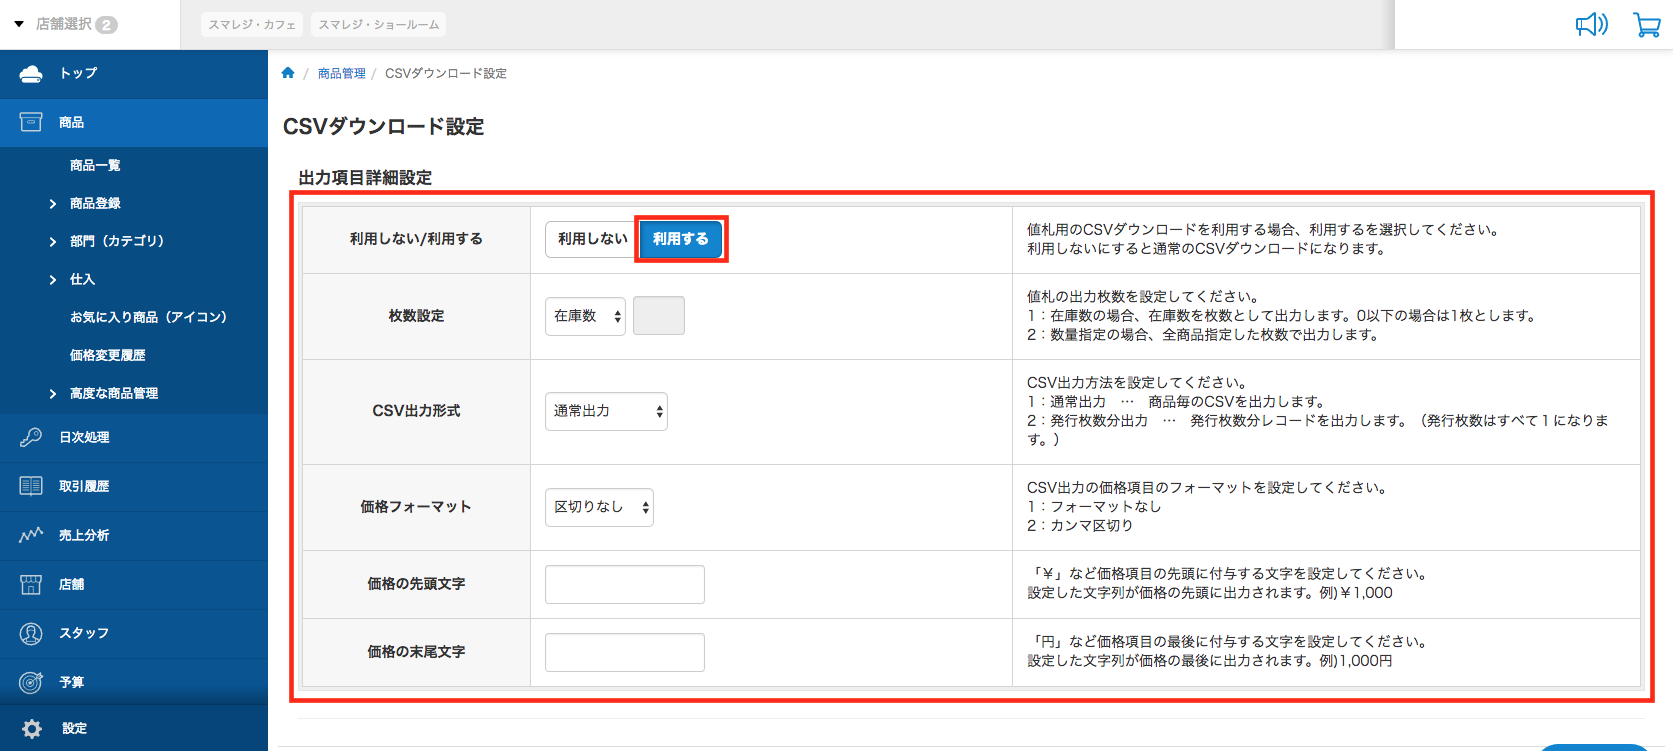Enable the 利用する toggle option

click(681, 239)
